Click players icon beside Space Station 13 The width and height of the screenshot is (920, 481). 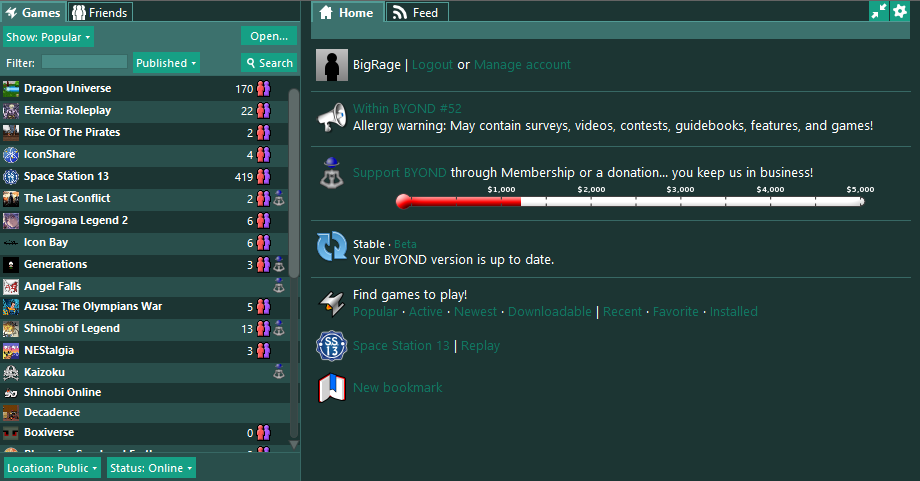pyautogui.click(x=263, y=177)
